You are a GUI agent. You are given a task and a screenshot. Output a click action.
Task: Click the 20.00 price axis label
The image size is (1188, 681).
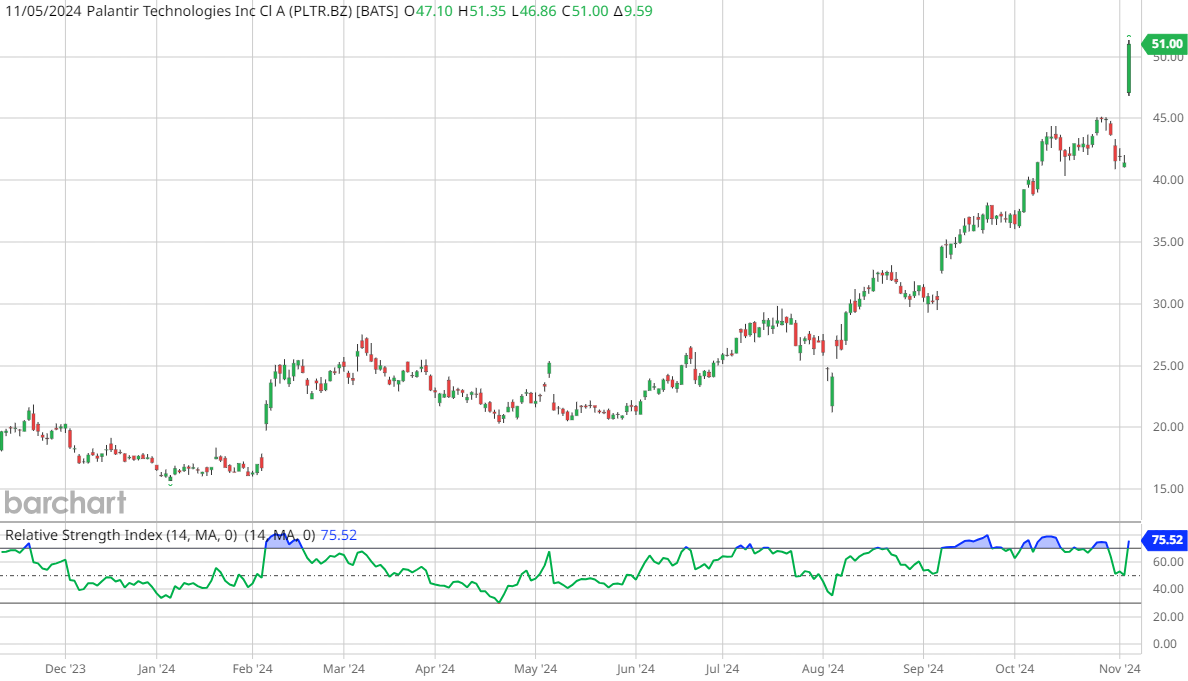coord(1168,427)
